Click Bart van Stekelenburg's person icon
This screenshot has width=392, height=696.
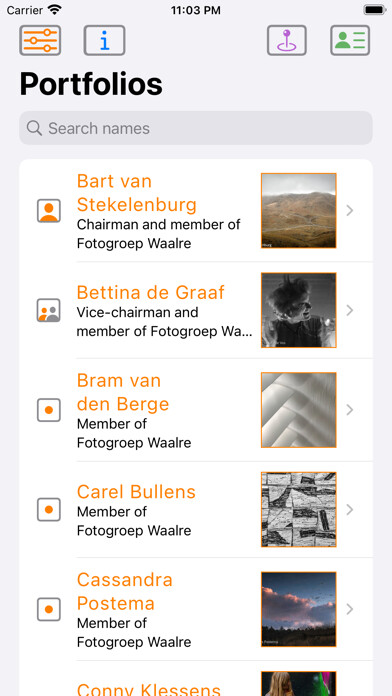(49, 210)
